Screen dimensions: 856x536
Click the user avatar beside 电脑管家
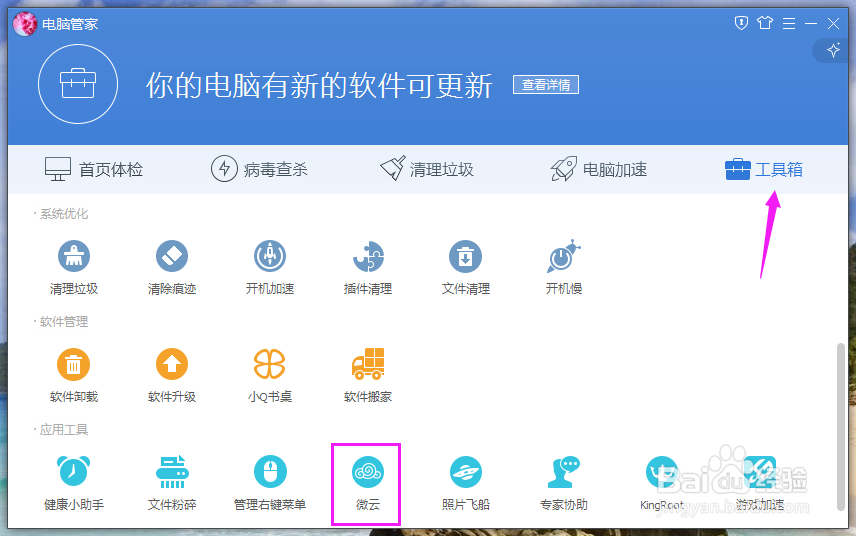[25, 24]
